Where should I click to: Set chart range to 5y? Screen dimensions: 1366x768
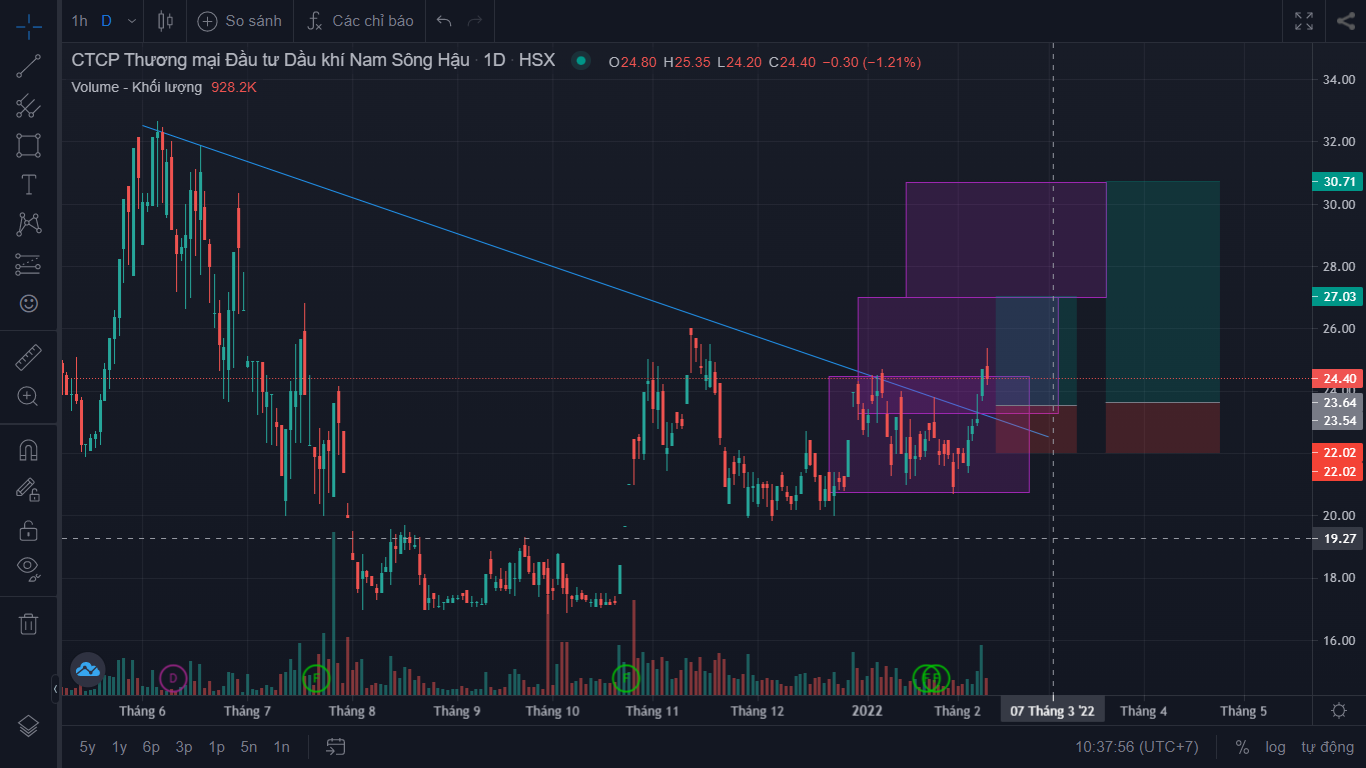88,747
